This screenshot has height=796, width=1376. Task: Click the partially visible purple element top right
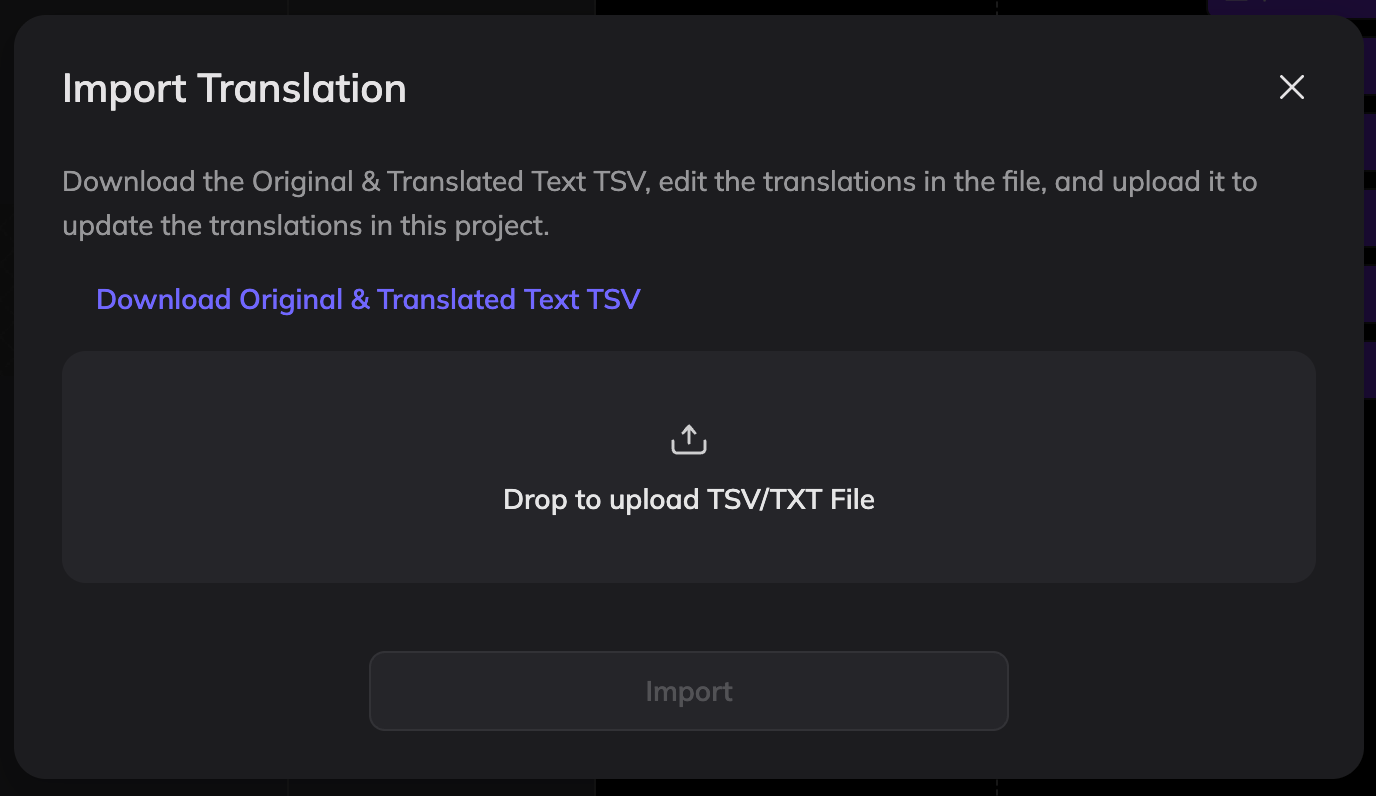pyautogui.click(x=1290, y=8)
